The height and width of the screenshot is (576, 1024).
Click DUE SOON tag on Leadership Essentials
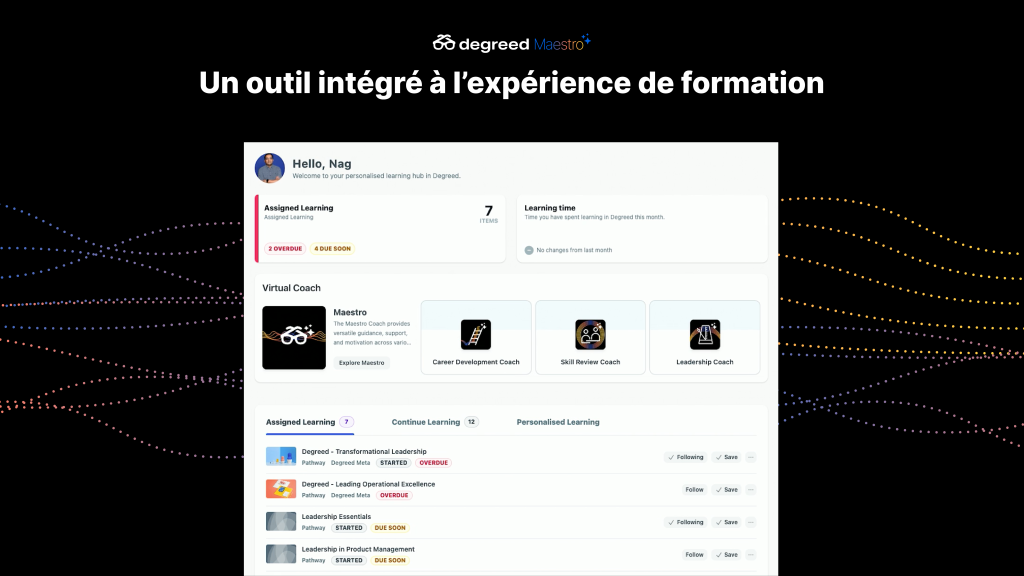390,528
